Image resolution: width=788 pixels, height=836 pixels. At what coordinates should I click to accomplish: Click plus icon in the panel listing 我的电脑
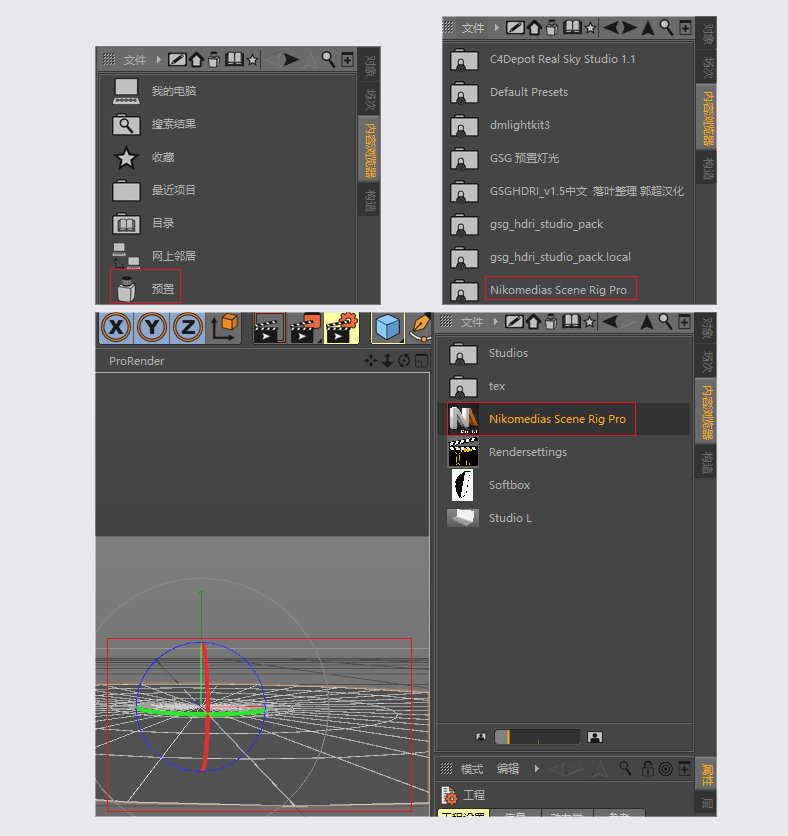point(347,60)
